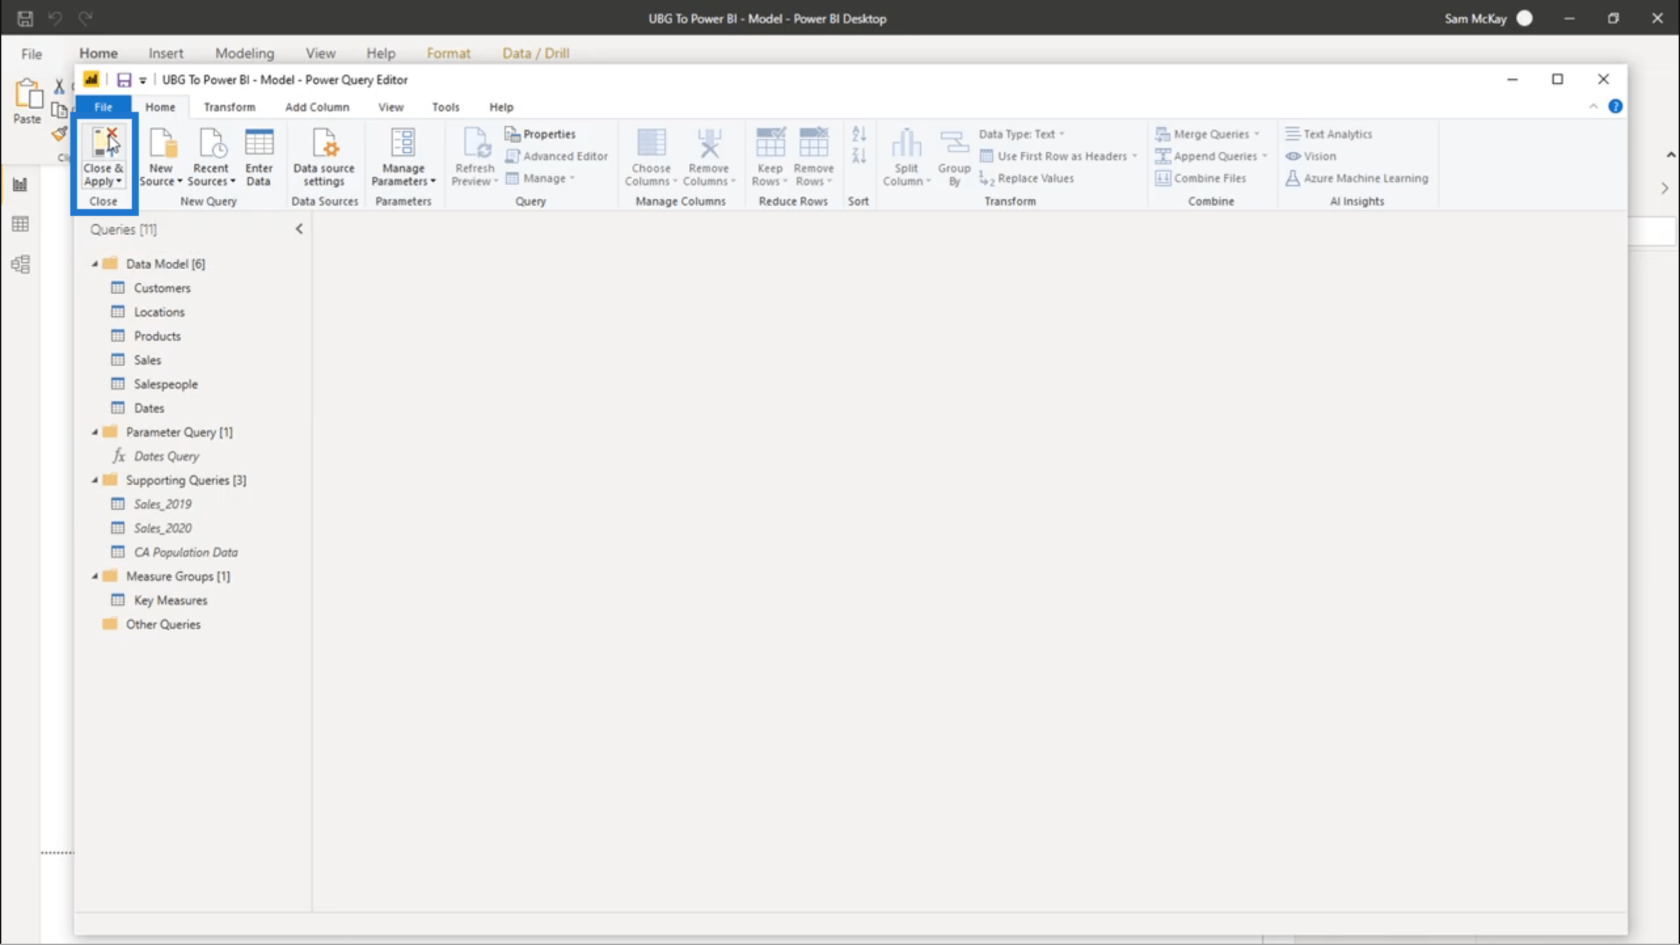The height and width of the screenshot is (945, 1680).
Task: Open the Modeling tab in Power BI Desktop
Action: (x=244, y=53)
